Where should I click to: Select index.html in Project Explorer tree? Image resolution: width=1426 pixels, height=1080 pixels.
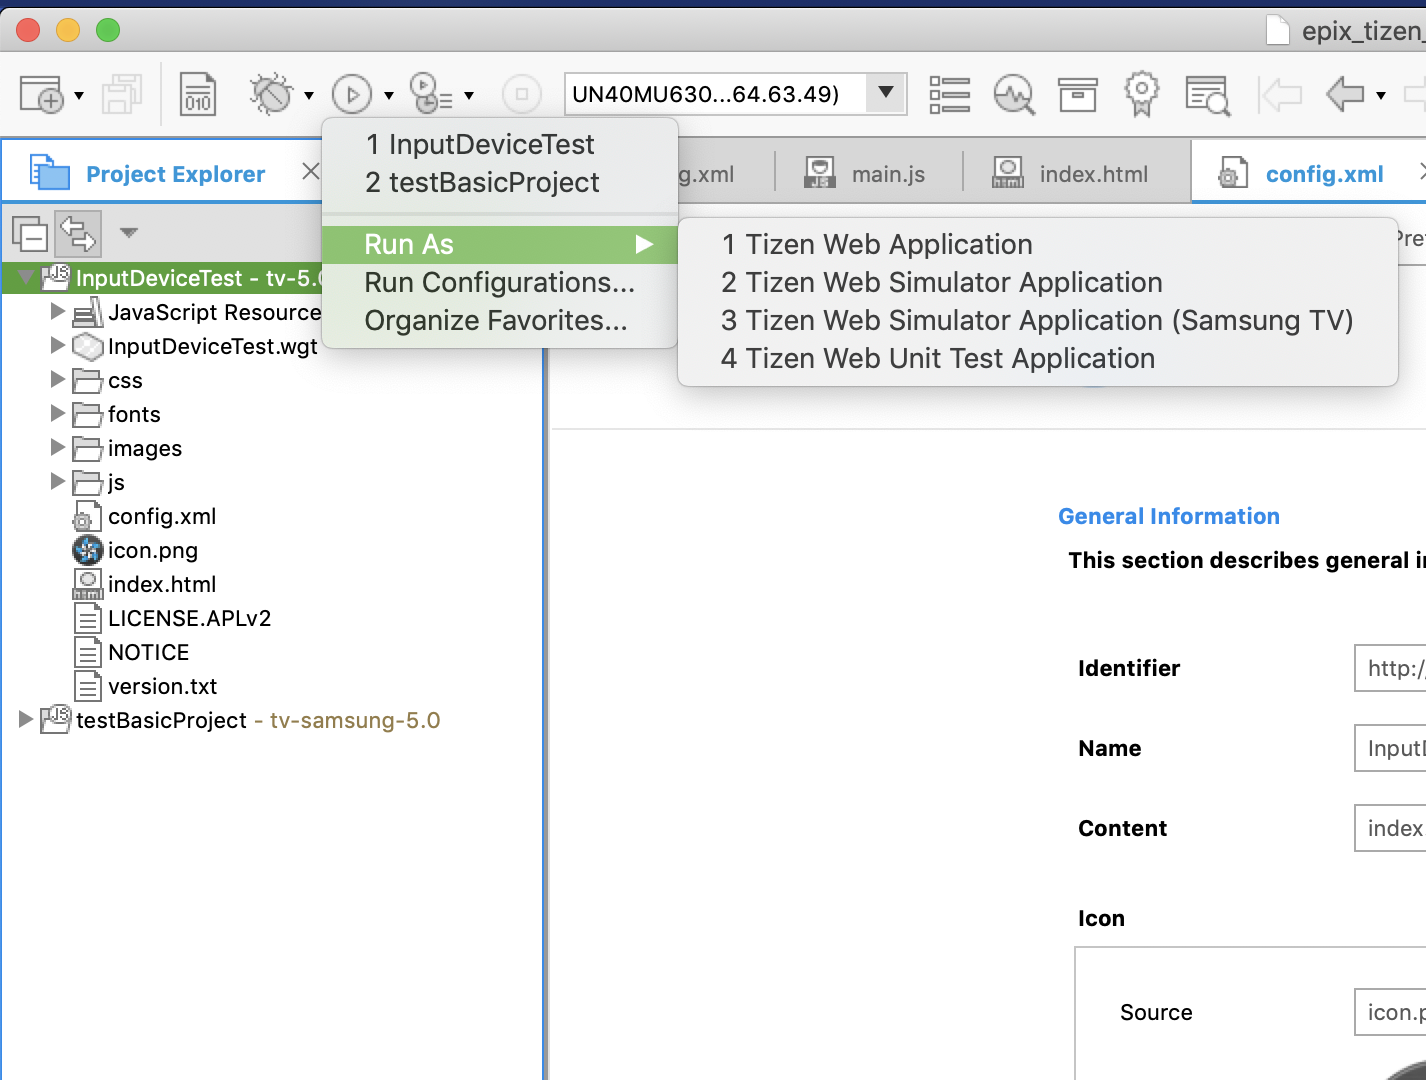coord(162,585)
